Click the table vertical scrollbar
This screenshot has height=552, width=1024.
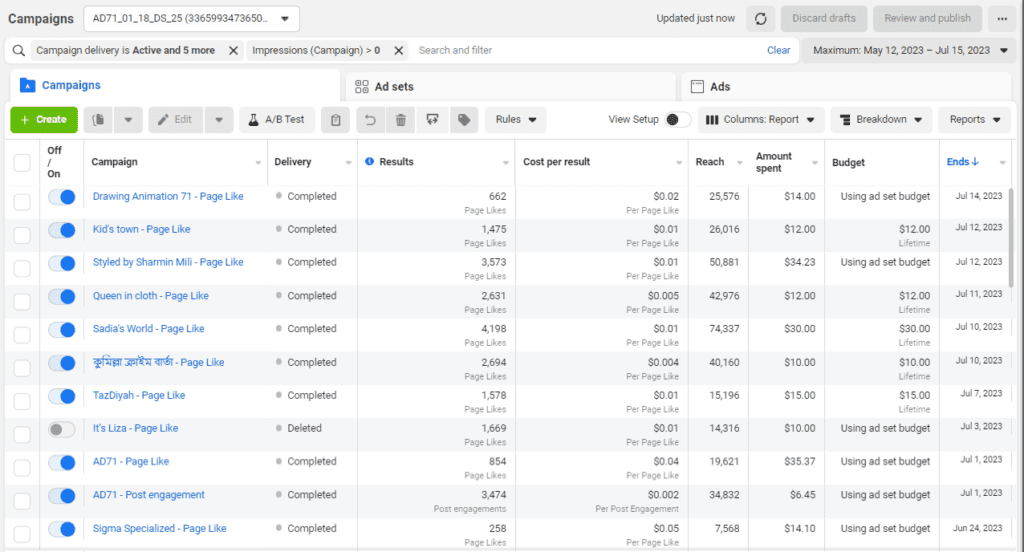1012,236
